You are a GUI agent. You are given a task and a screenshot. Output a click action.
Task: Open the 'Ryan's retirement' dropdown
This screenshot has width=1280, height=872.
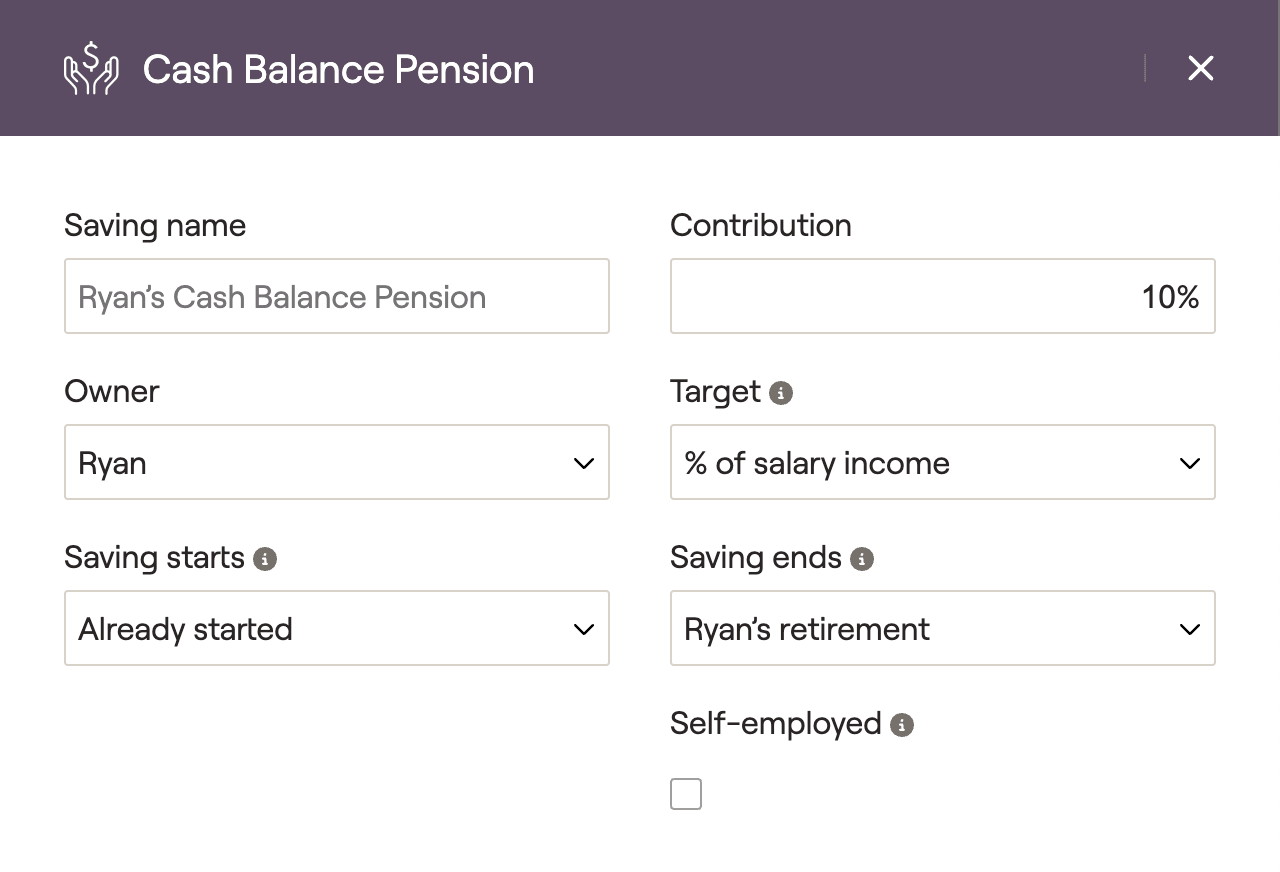click(943, 628)
